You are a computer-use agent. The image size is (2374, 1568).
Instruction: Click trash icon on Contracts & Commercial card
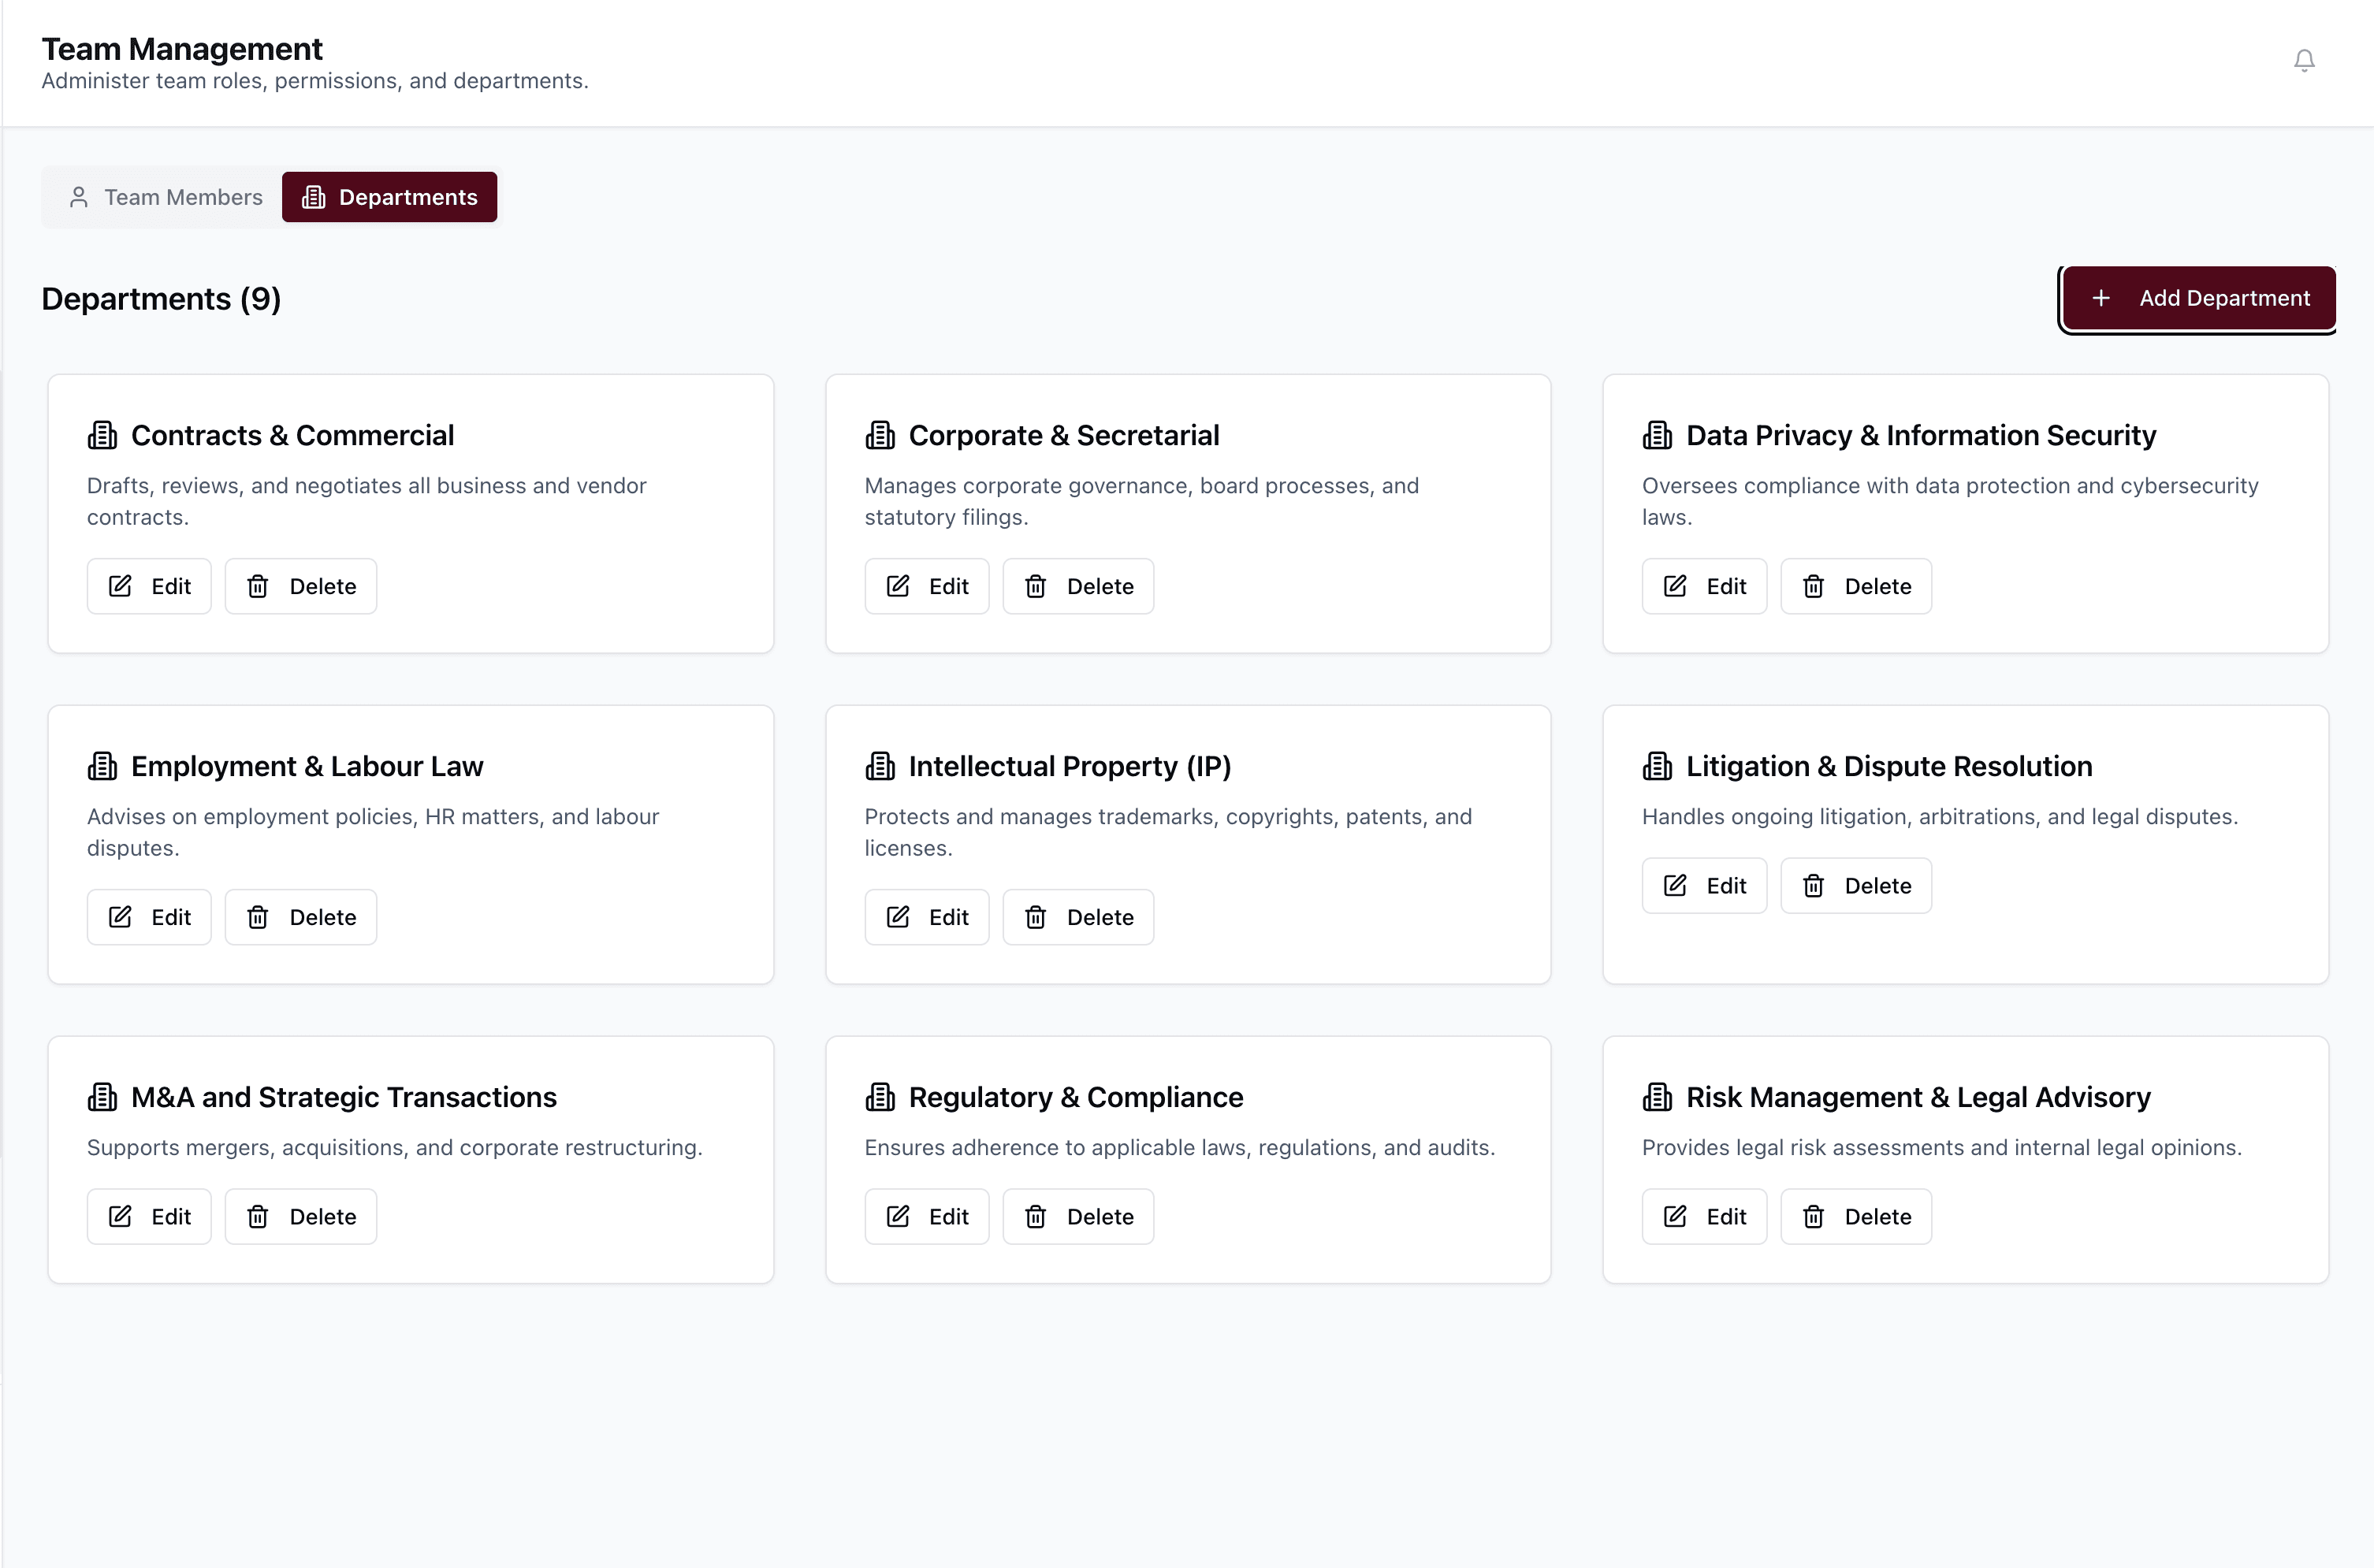258,586
